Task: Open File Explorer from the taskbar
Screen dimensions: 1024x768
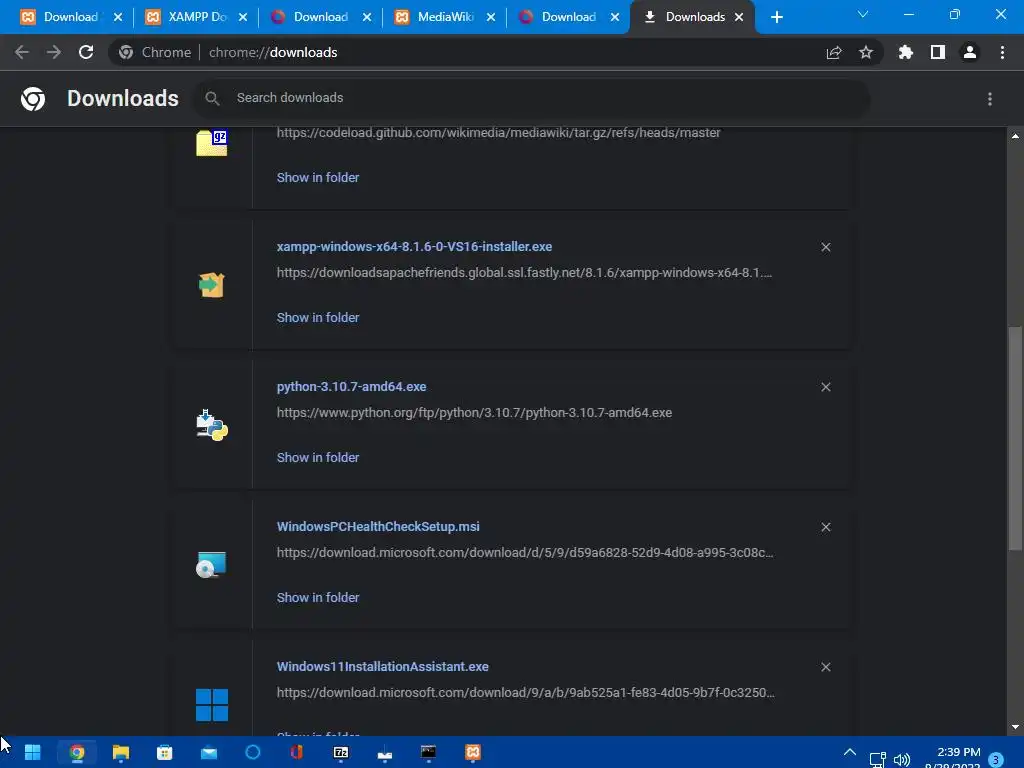Action: tap(121, 752)
